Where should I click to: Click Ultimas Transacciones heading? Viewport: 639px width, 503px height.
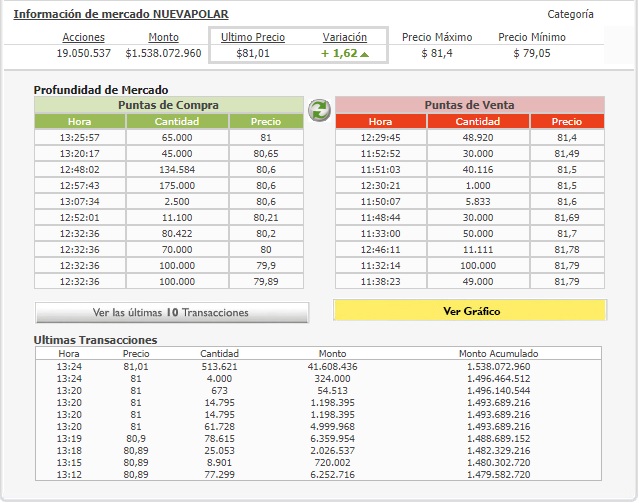(x=95, y=340)
